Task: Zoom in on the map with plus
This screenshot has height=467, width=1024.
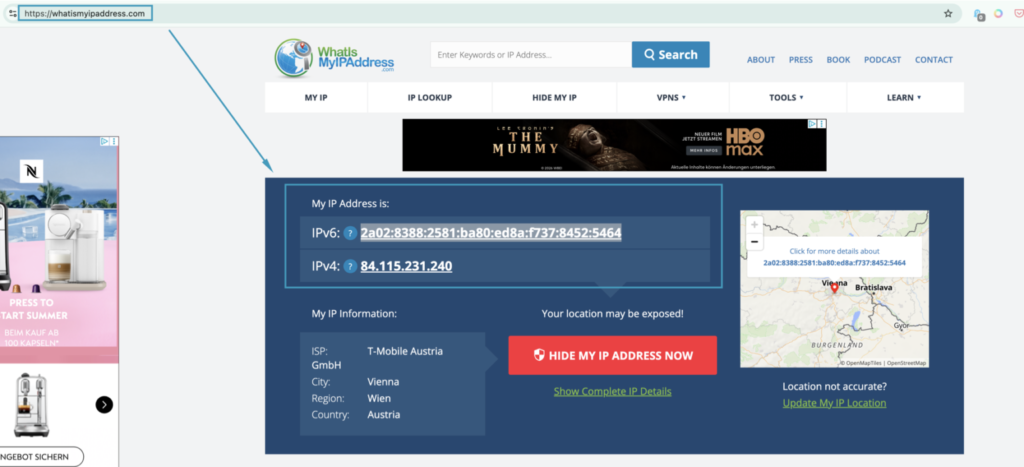Action: [x=754, y=225]
